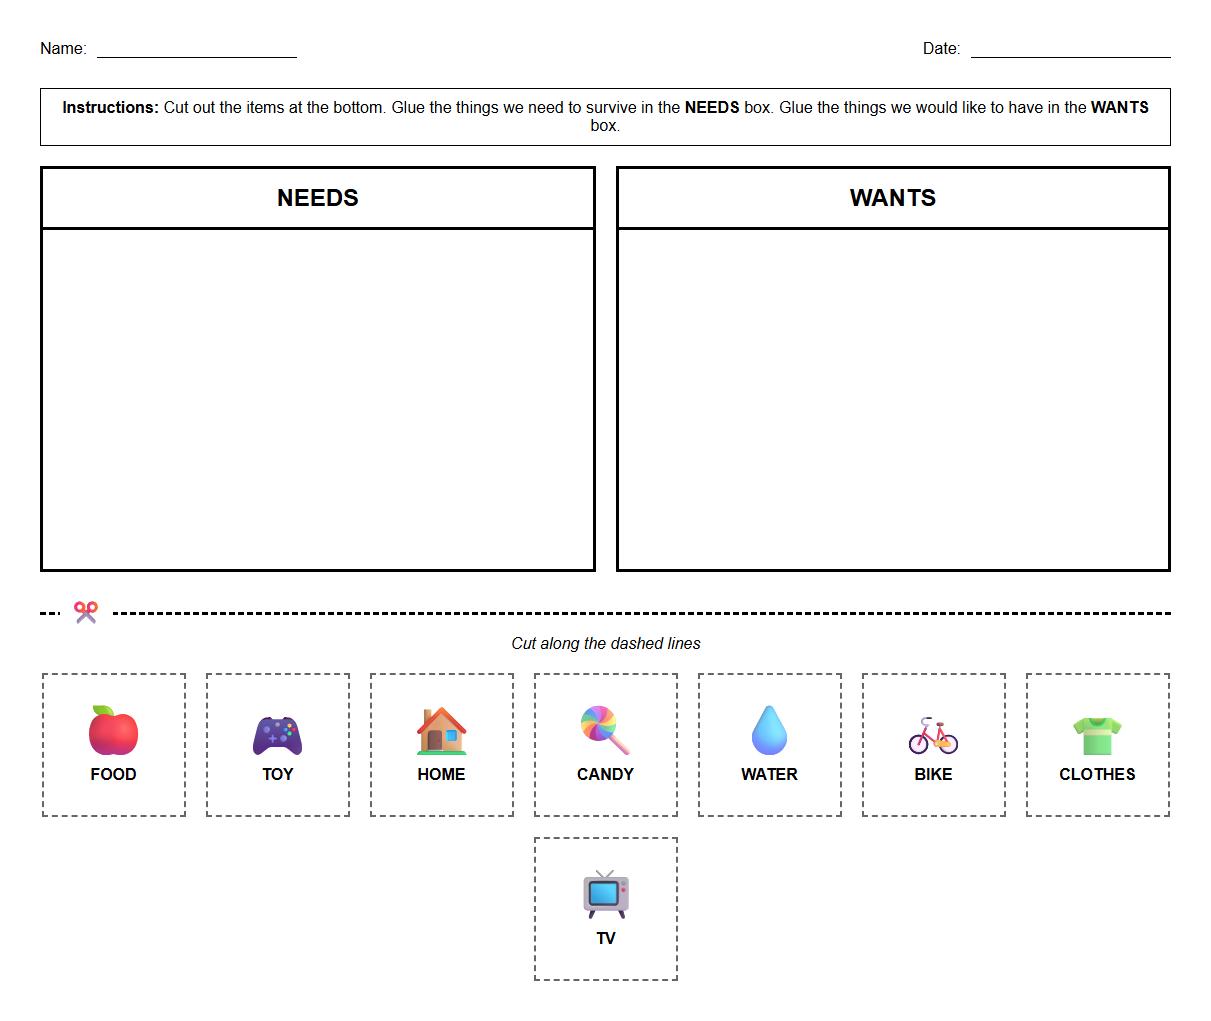The width and height of the screenshot is (1211, 1021).
Task: Select the lollipop icon labeled CANDY
Action: pyautogui.click(x=605, y=729)
